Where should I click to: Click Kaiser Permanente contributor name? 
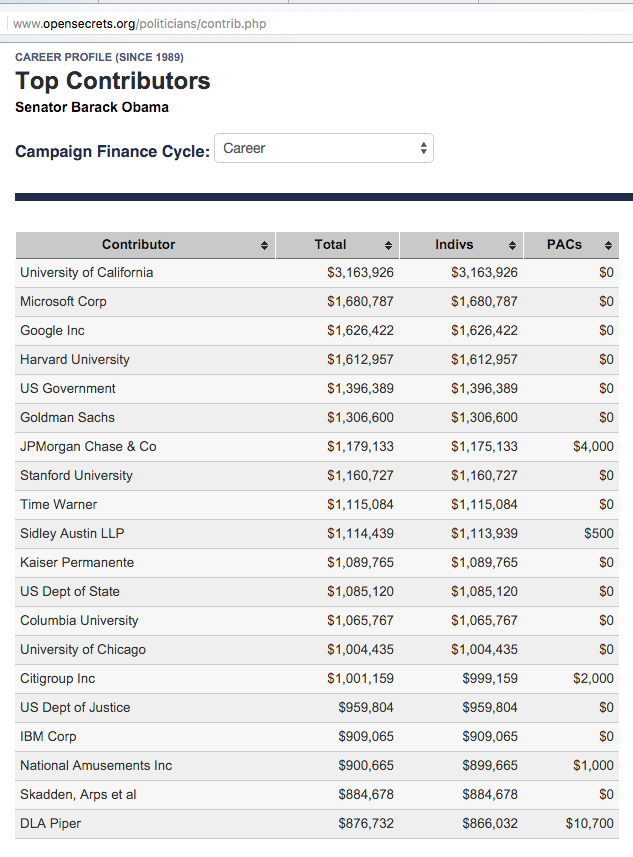(77, 562)
